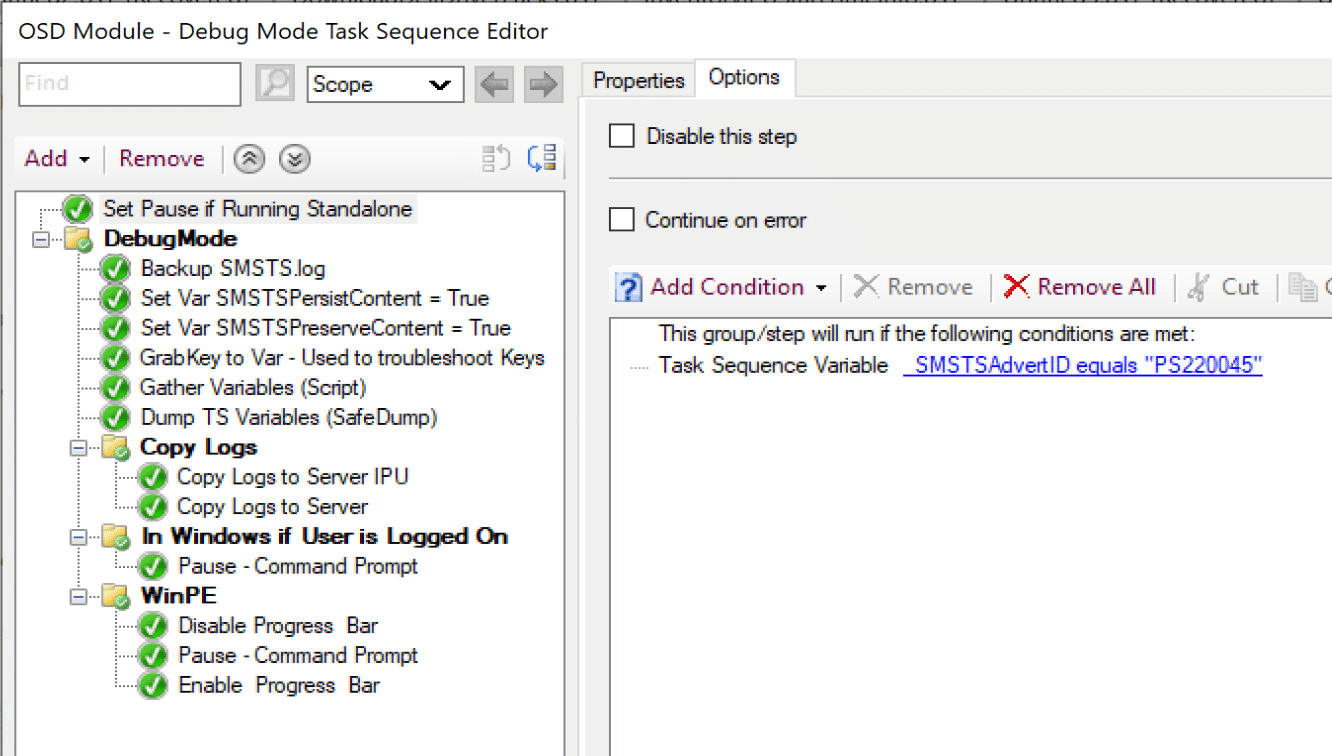Click the Remove button above the task tree
The width and height of the screenshot is (1332, 756).
tap(161, 158)
